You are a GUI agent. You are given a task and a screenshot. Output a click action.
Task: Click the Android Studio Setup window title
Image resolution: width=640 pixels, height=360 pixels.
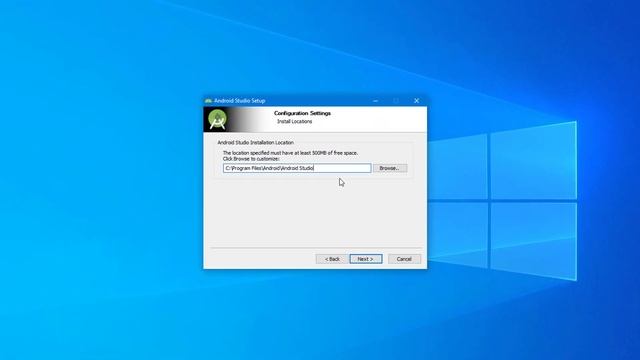pyautogui.click(x=240, y=101)
